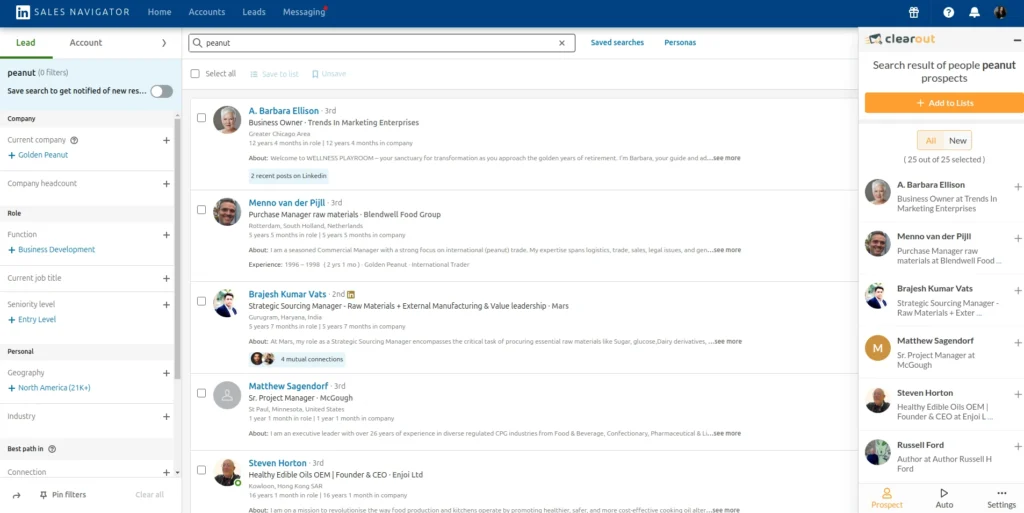Viewport: 1024px width, 513px height.
Task: Click the Add to Lists button
Action: coord(944,103)
